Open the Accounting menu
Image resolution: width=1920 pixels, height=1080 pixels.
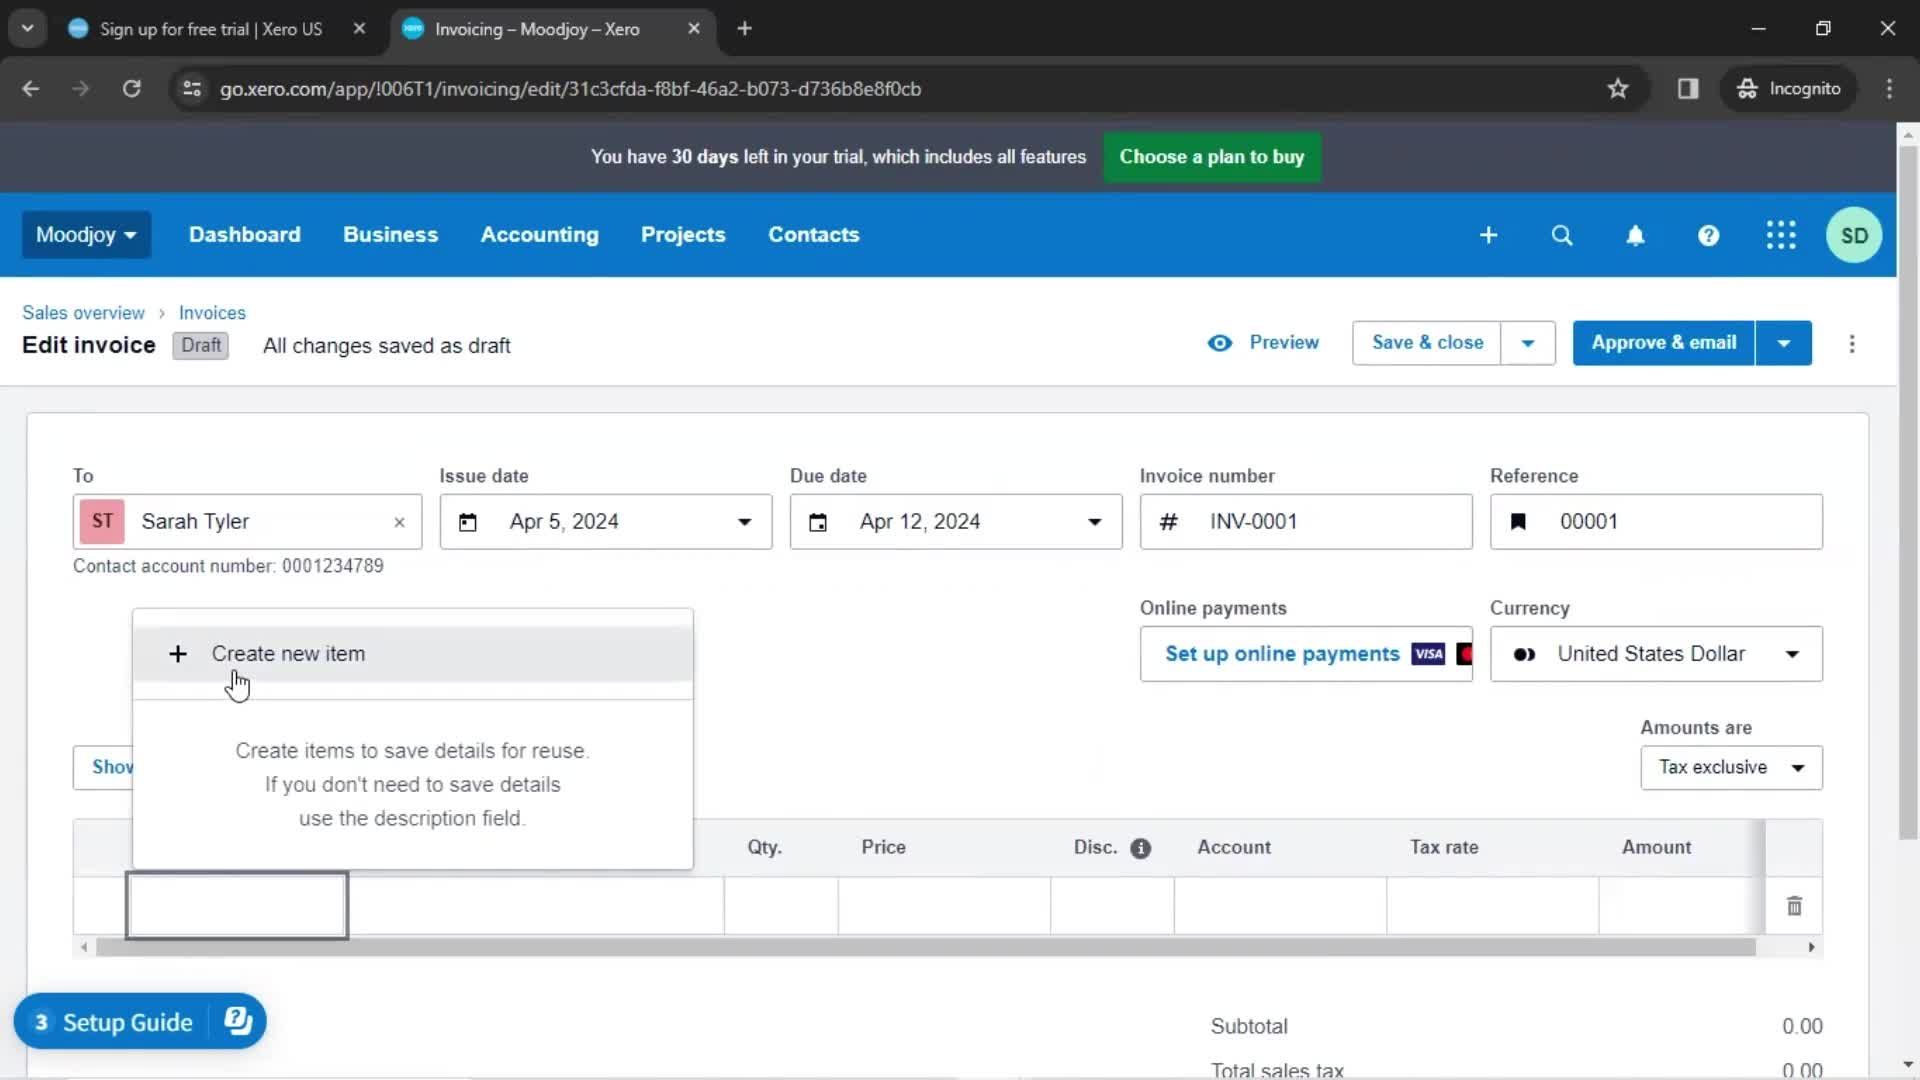540,235
